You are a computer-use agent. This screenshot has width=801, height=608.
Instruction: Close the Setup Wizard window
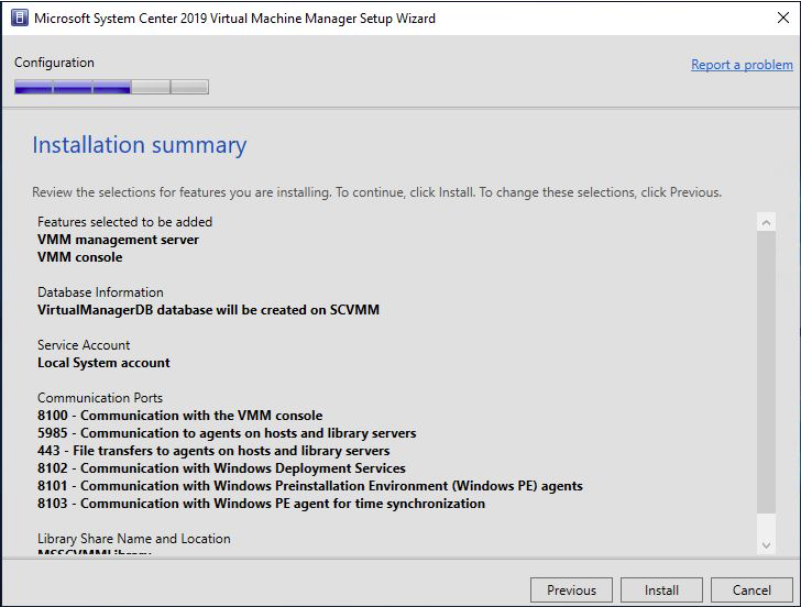point(783,18)
